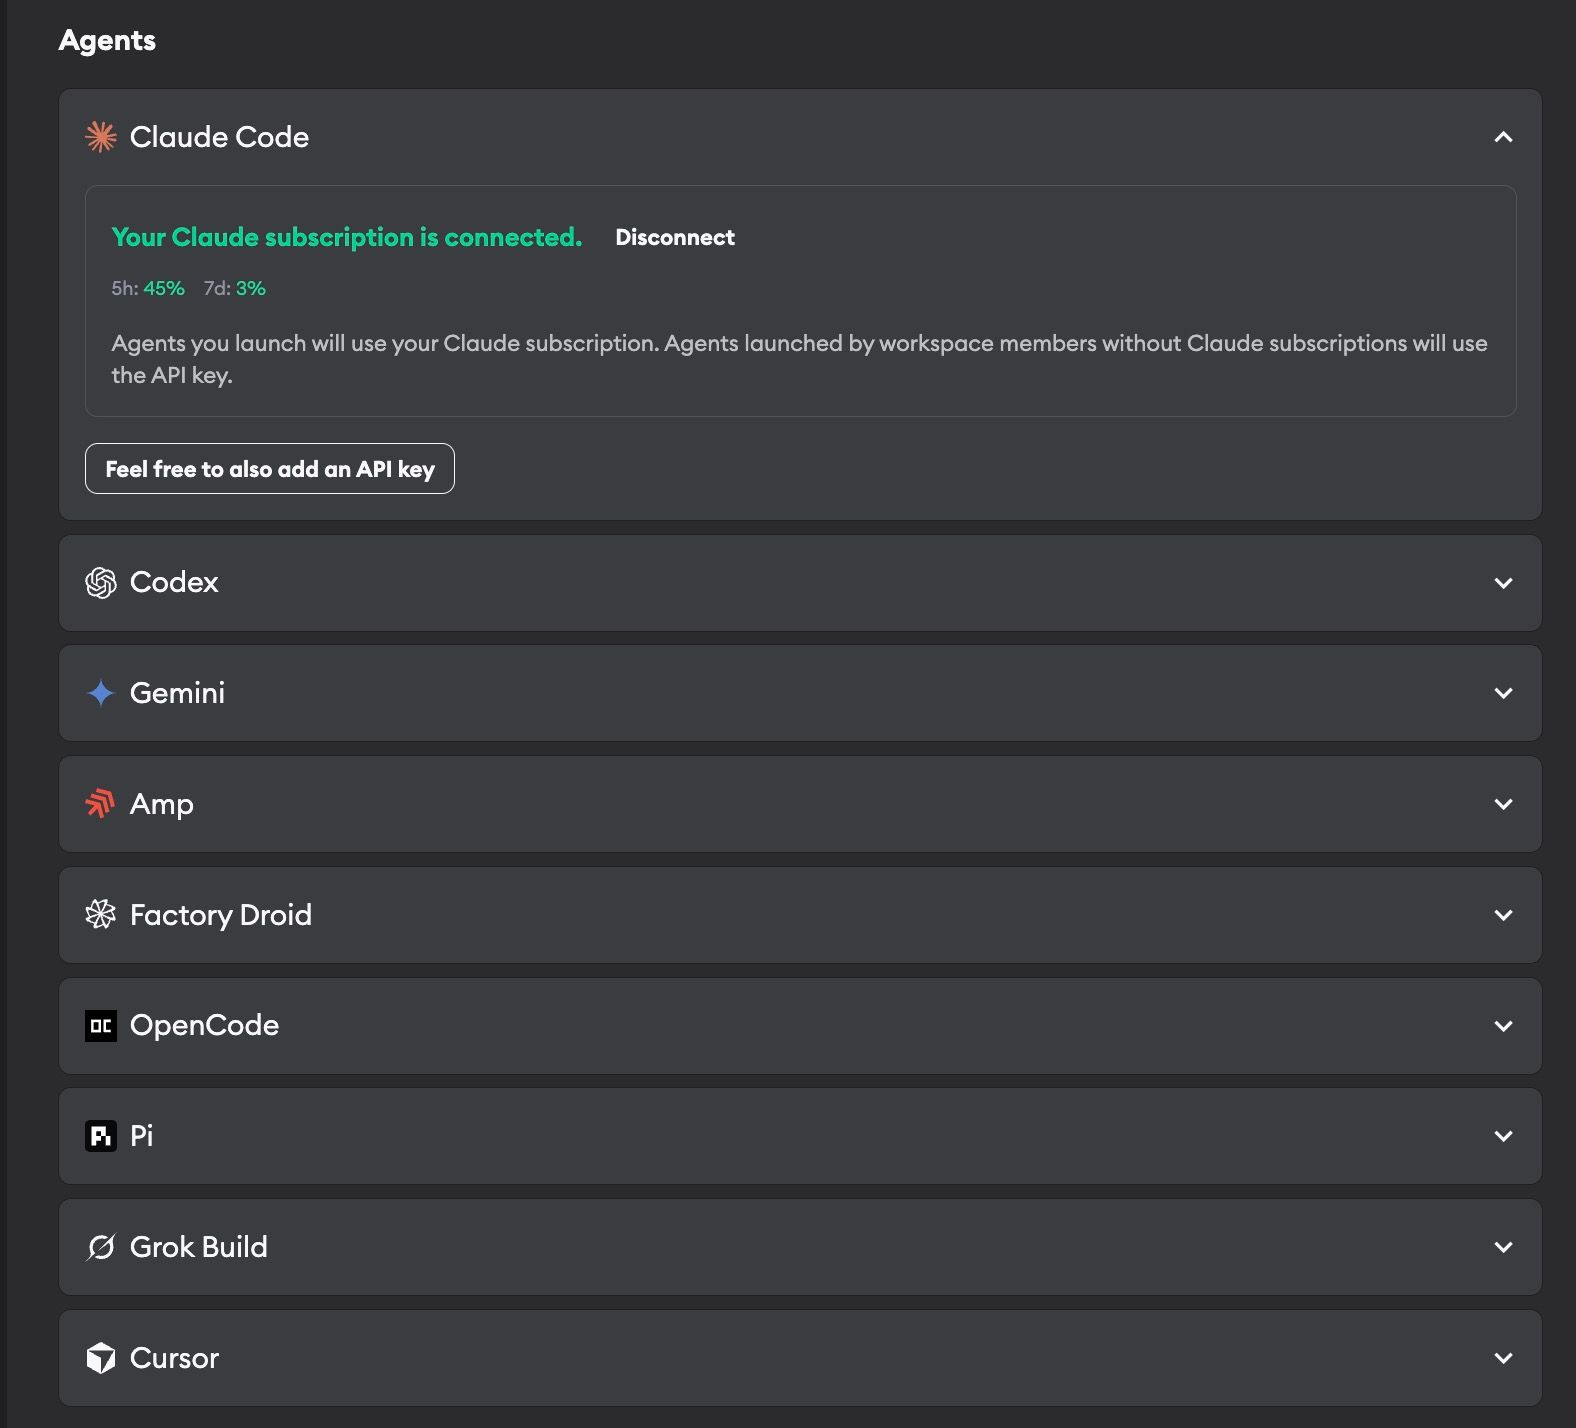The width and height of the screenshot is (1576, 1428).
Task: Click the Amp red arrows icon
Action: tap(101, 804)
